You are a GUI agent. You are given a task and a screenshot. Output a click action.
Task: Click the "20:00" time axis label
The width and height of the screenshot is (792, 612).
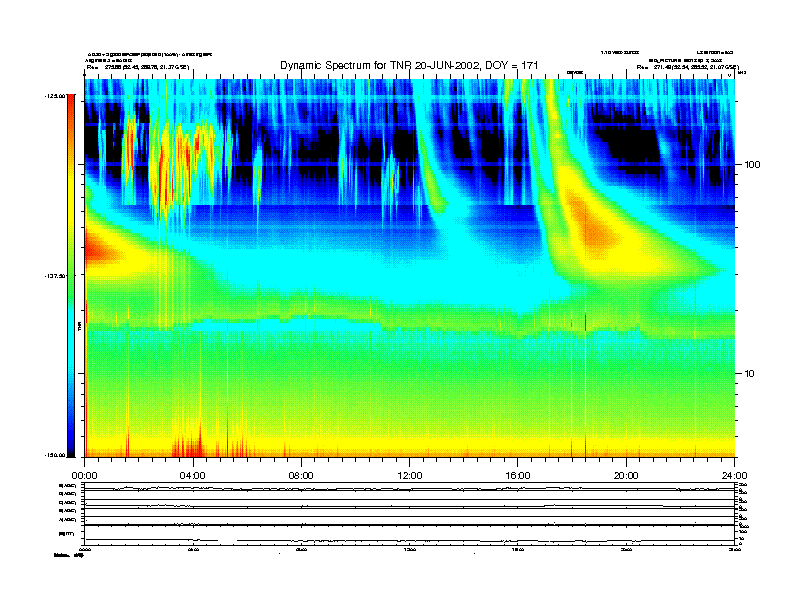(626, 476)
